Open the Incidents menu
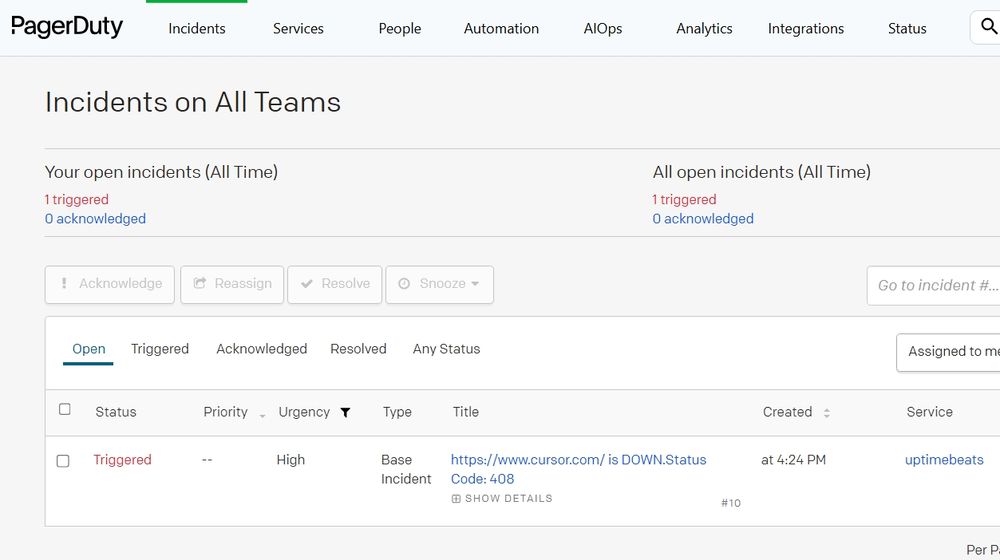This screenshot has width=1000, height=560. tap(196, 29)
